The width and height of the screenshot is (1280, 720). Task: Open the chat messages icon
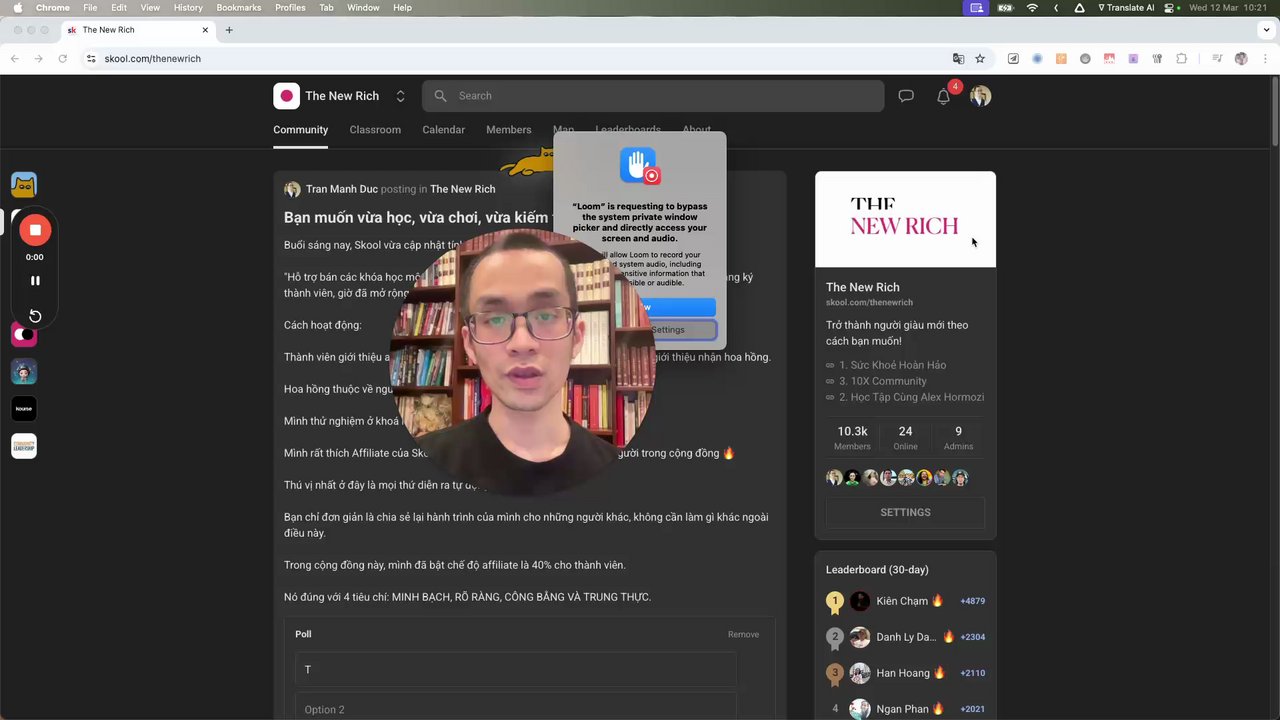click(x=906, y=96)
